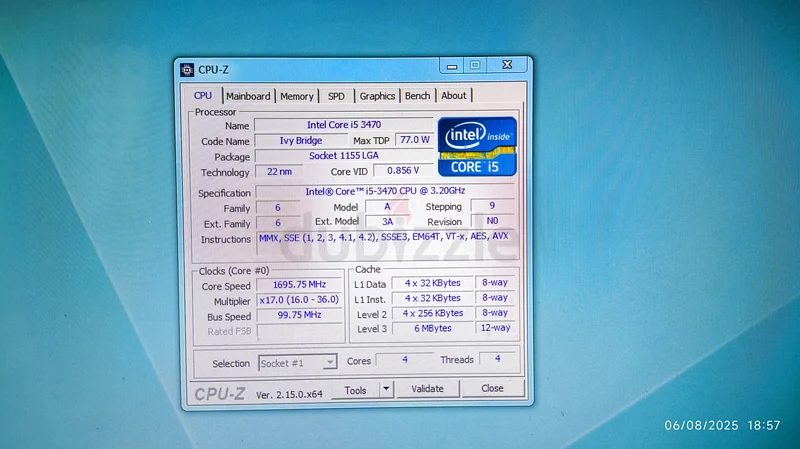Click the Bus Speed value 99.75 MHz
800x449 pixels.
[x=299, y=315]
